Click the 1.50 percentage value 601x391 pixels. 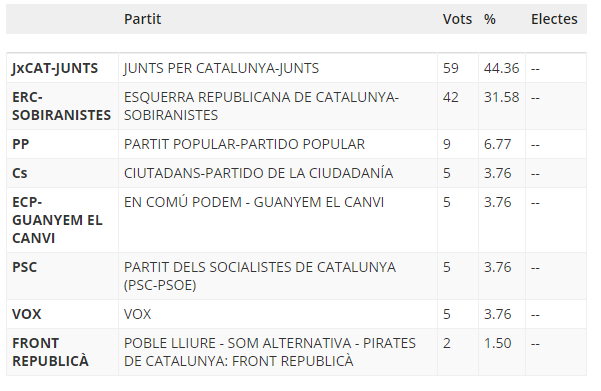click(498, 343)
